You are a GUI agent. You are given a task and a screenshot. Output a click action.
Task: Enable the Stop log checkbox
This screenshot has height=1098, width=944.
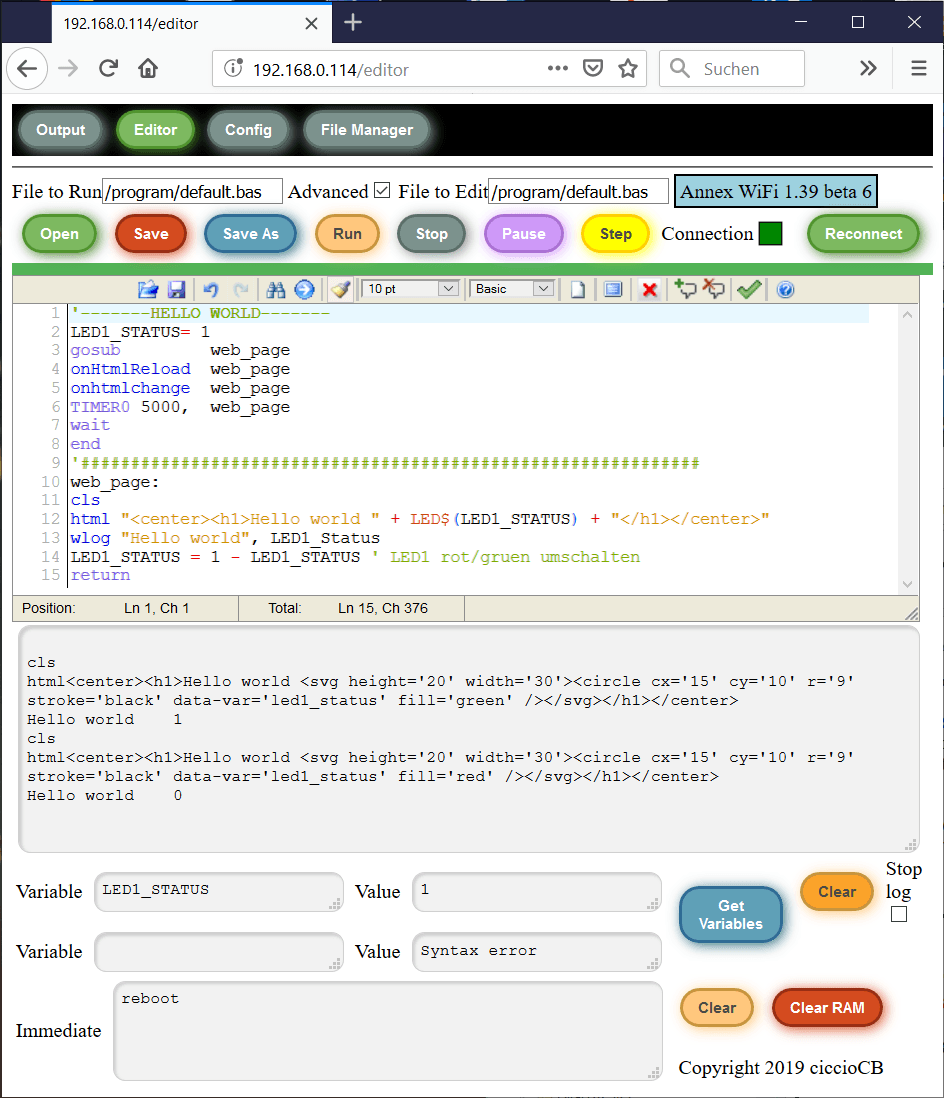pyautogui.click(x=899, y=914)
